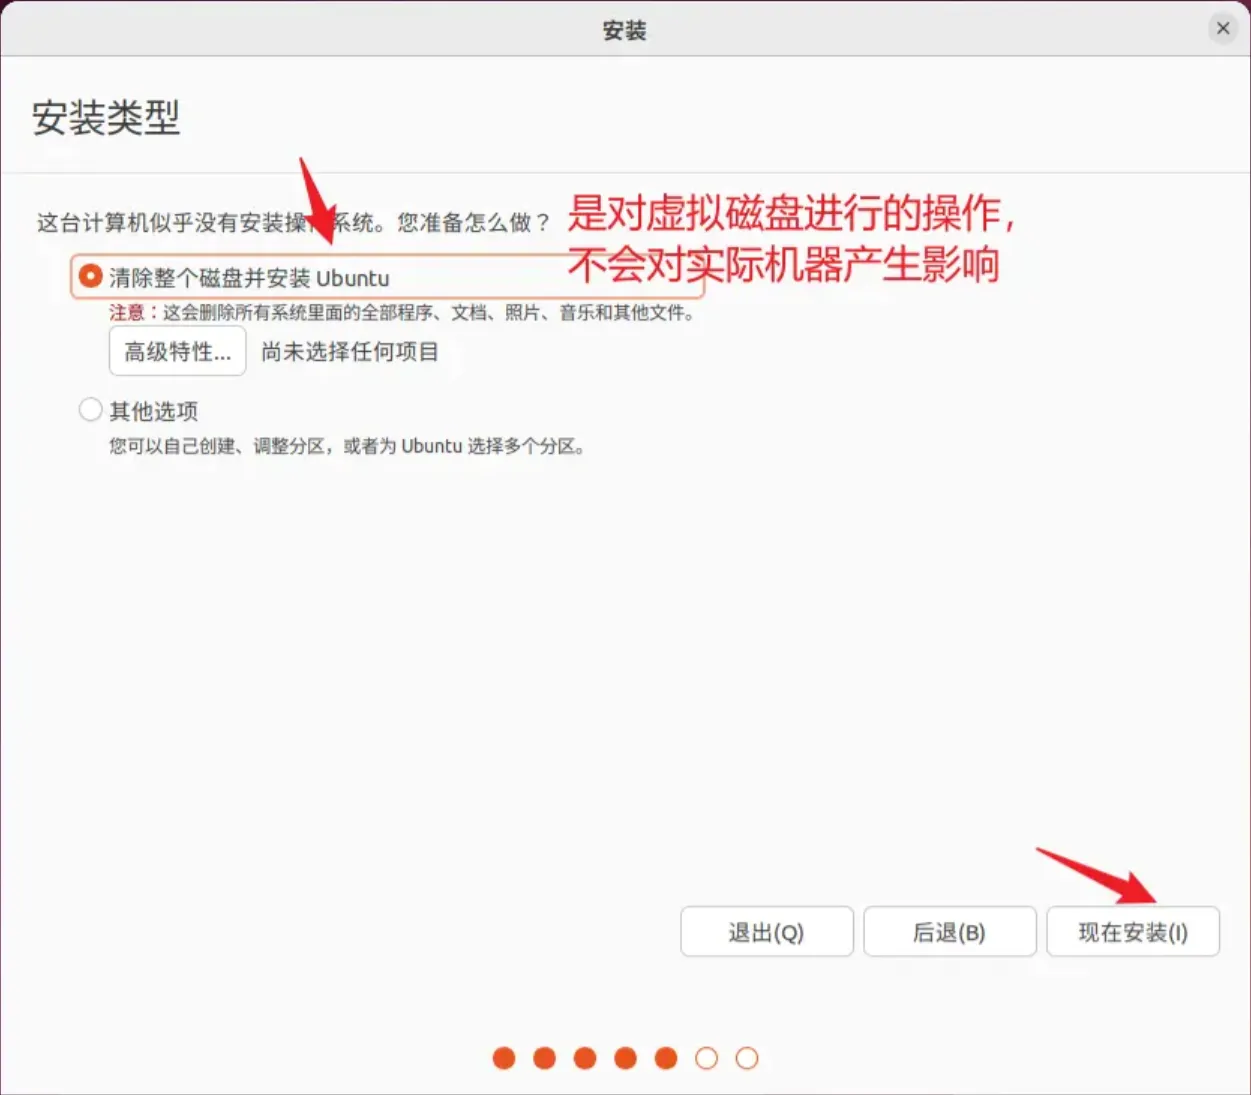1251x1095 pixels.
Task: Choose the 其他选项 radio button
Action: click(91, 410)
